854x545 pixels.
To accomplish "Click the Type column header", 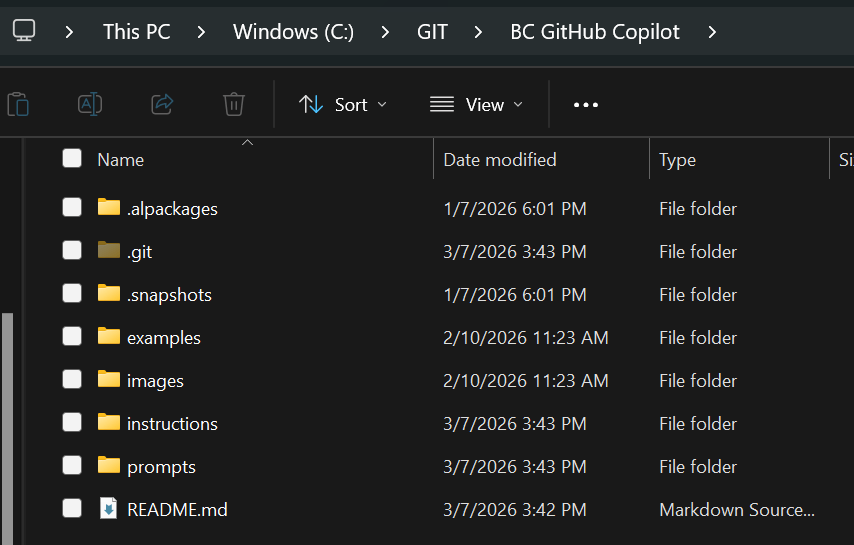I will (x=677, y=160).
